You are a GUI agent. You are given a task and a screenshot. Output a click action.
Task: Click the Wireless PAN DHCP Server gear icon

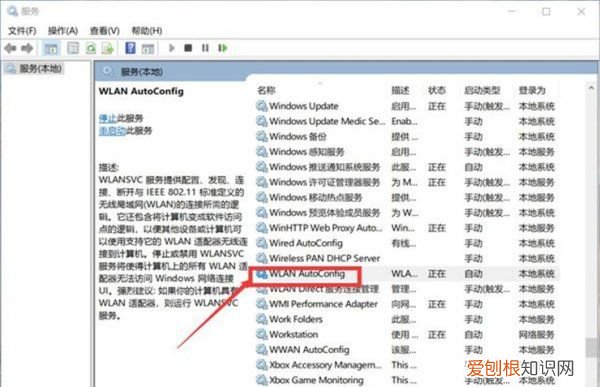(x=262, y=258)
